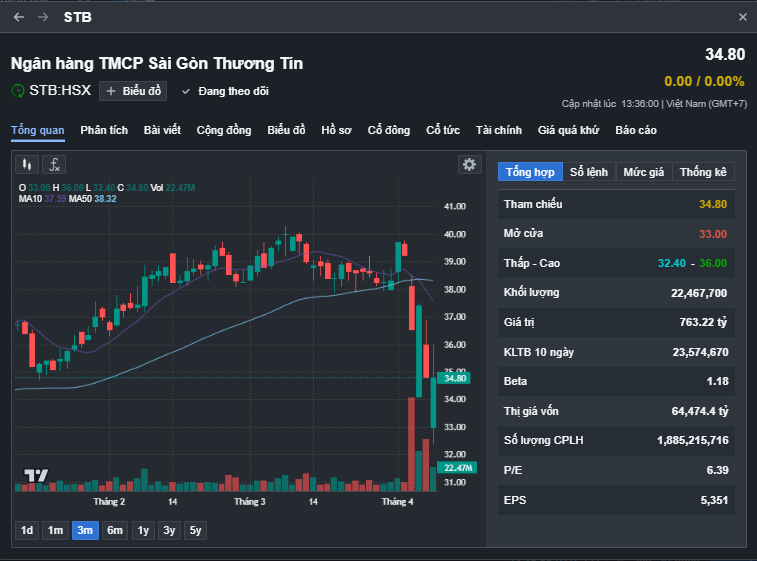757x561 pixels.
Task: Open the 'Giá quá khứ' tab
Action: [568, 130]
